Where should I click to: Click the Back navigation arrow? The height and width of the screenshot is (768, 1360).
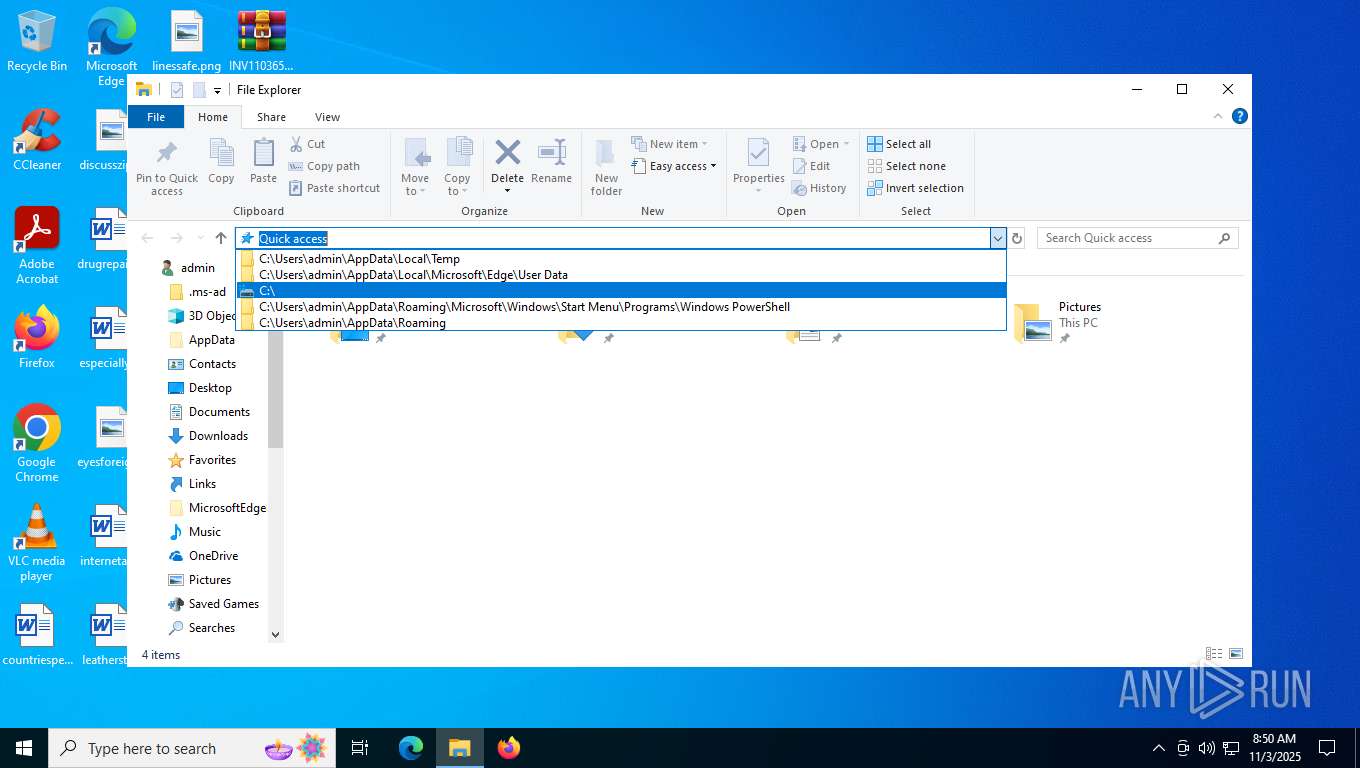[x=148, y=238]
